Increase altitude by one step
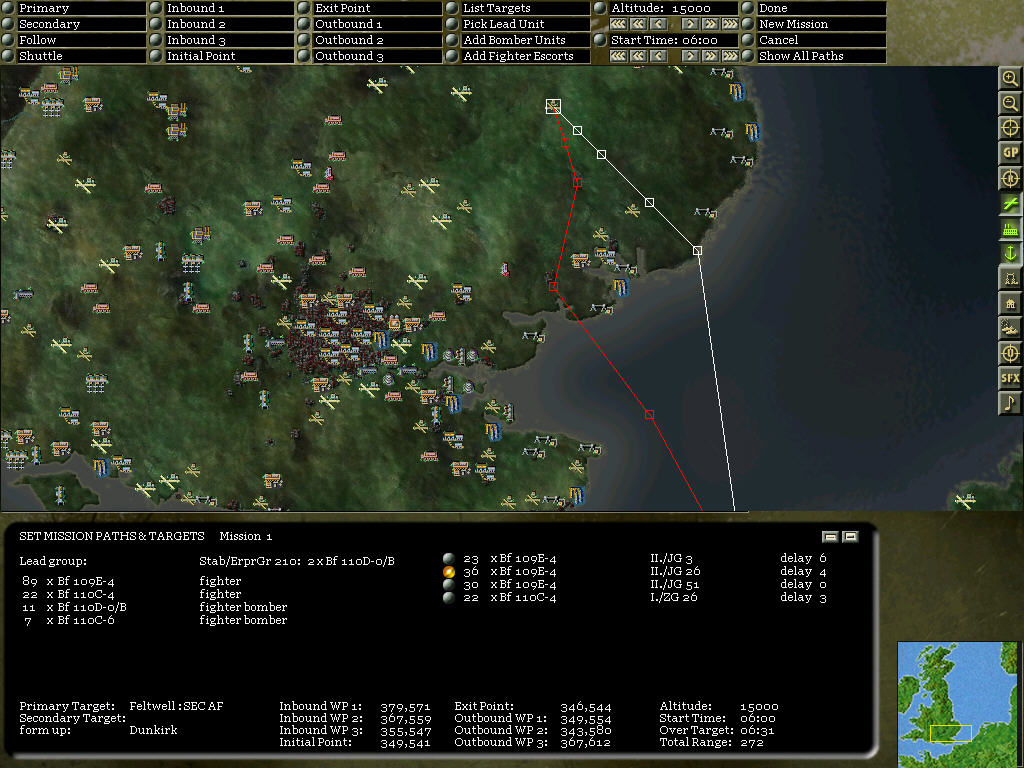The image size is (1024, 768). click(x=690, y=24)
